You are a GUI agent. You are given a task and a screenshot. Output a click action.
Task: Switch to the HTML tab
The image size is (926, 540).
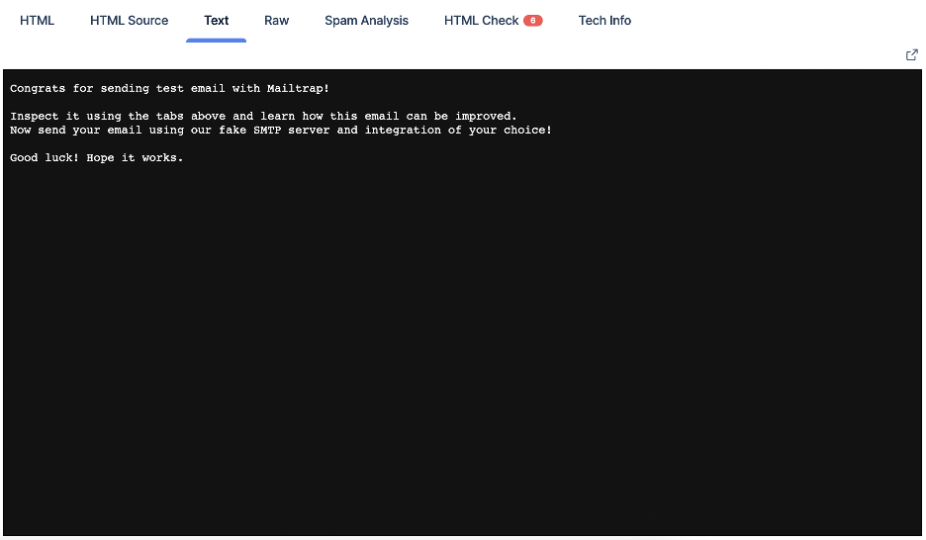tap(37, 21)
